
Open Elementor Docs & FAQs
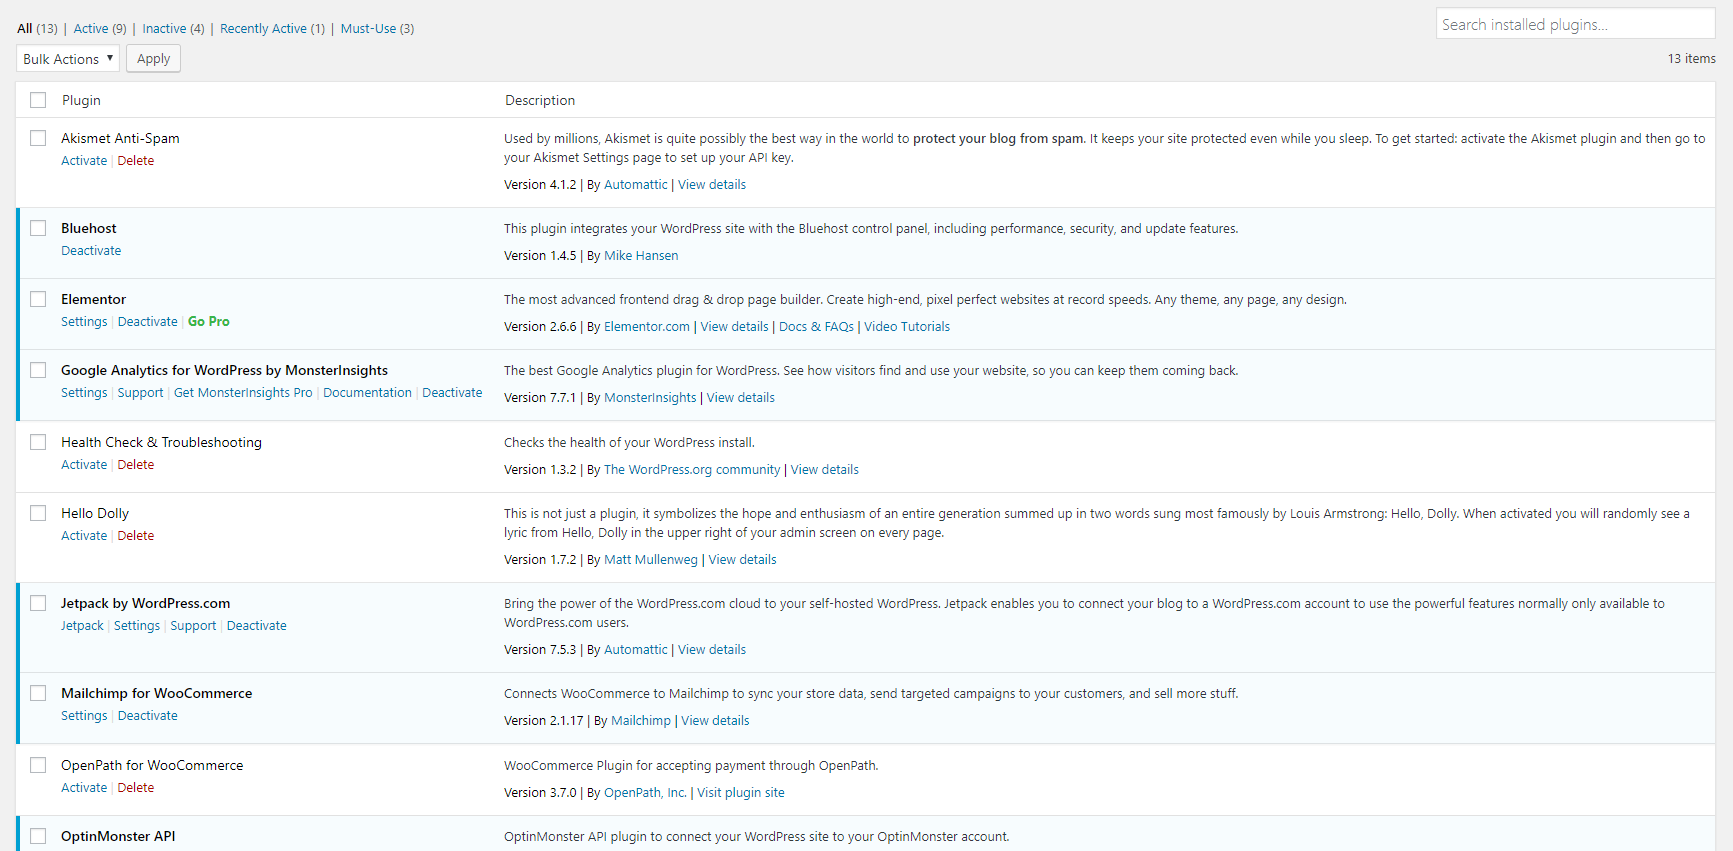tap(816, 327)
